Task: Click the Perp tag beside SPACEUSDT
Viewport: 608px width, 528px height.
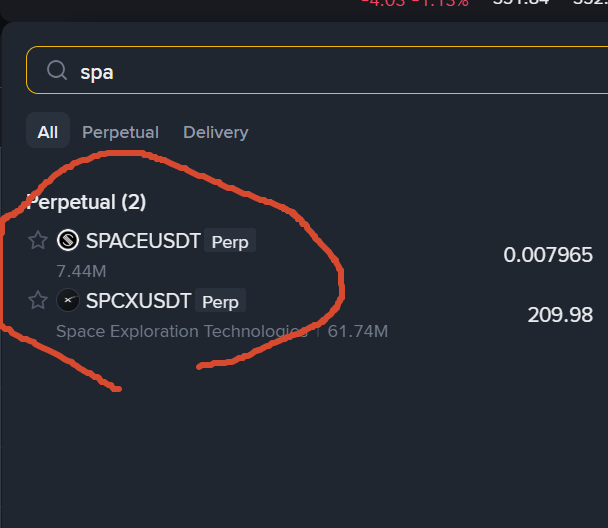Action: (x=230, y=241)
